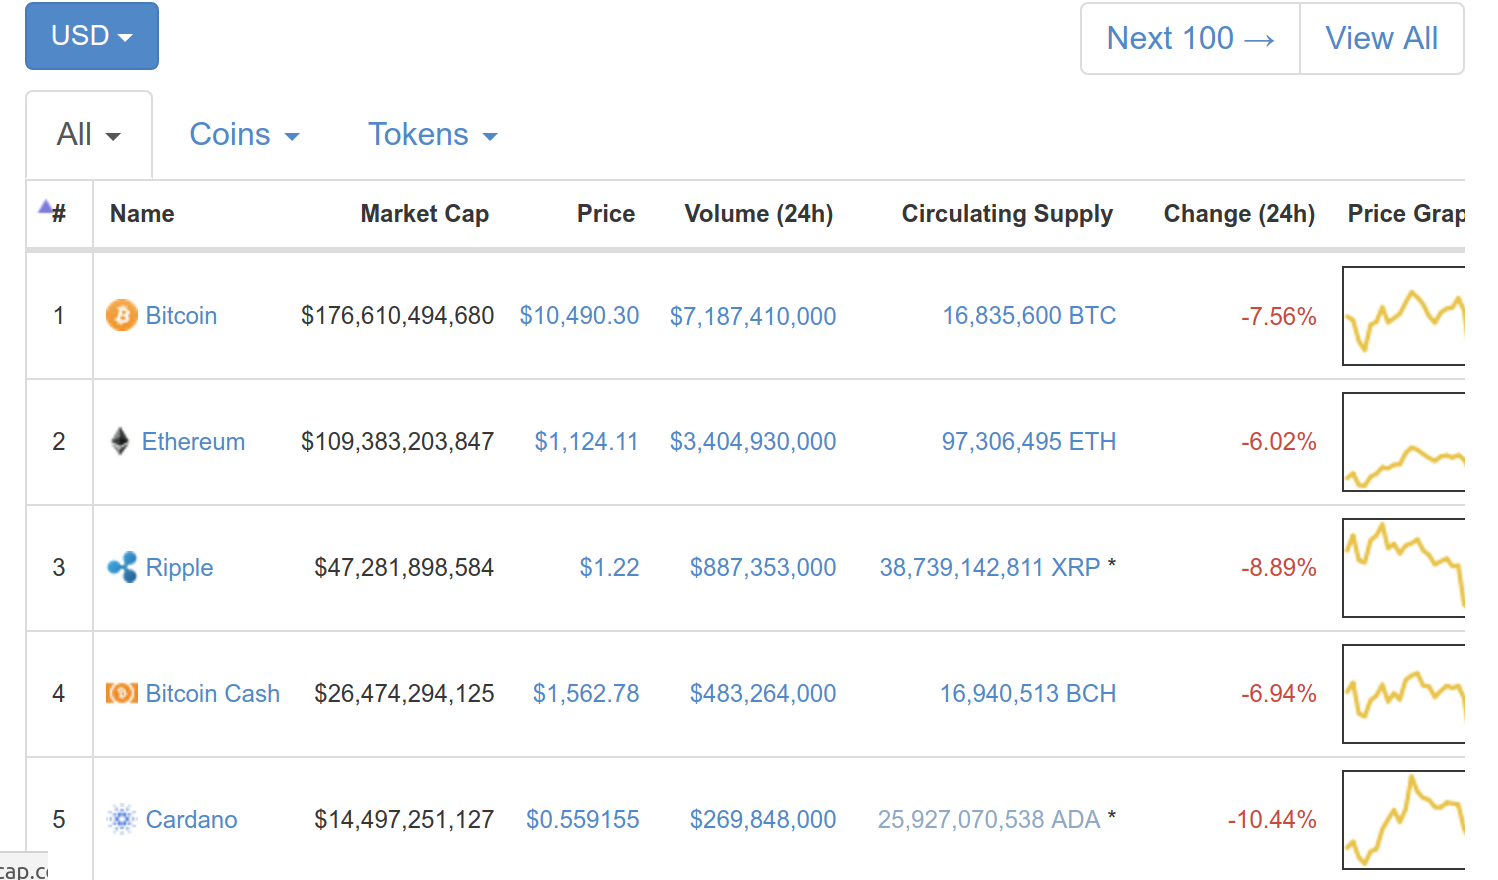Open the Ripple link

[x=179, y=568]
